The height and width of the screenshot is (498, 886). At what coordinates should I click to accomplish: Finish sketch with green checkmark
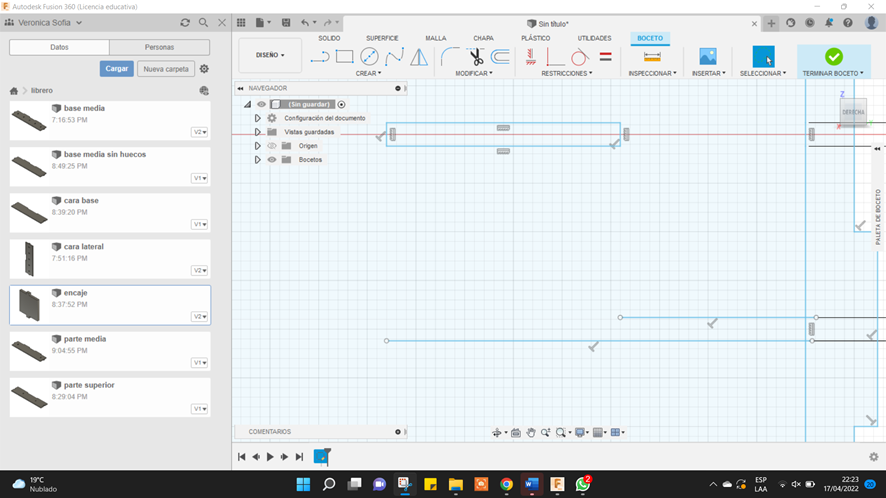pyautogui.click(x=833, y=57)
